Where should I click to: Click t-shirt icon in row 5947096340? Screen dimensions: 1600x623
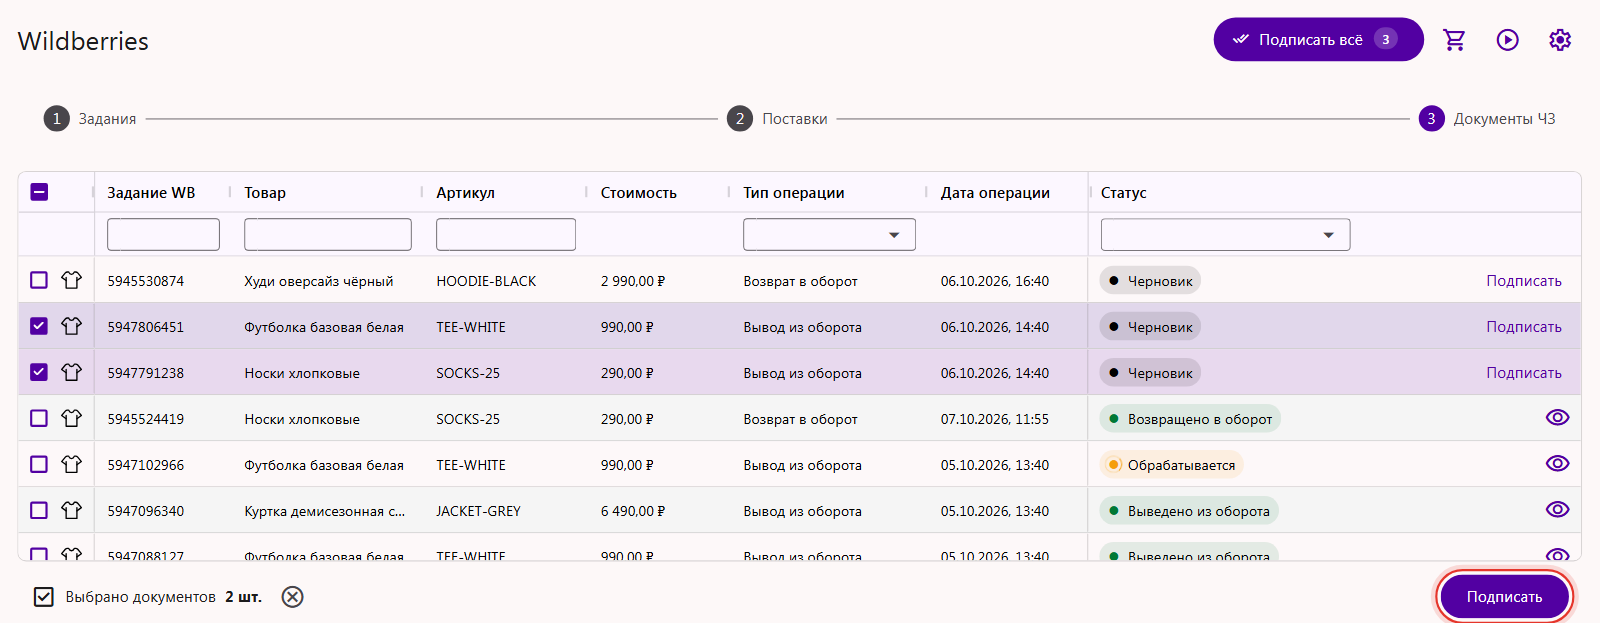coord(71,510)
